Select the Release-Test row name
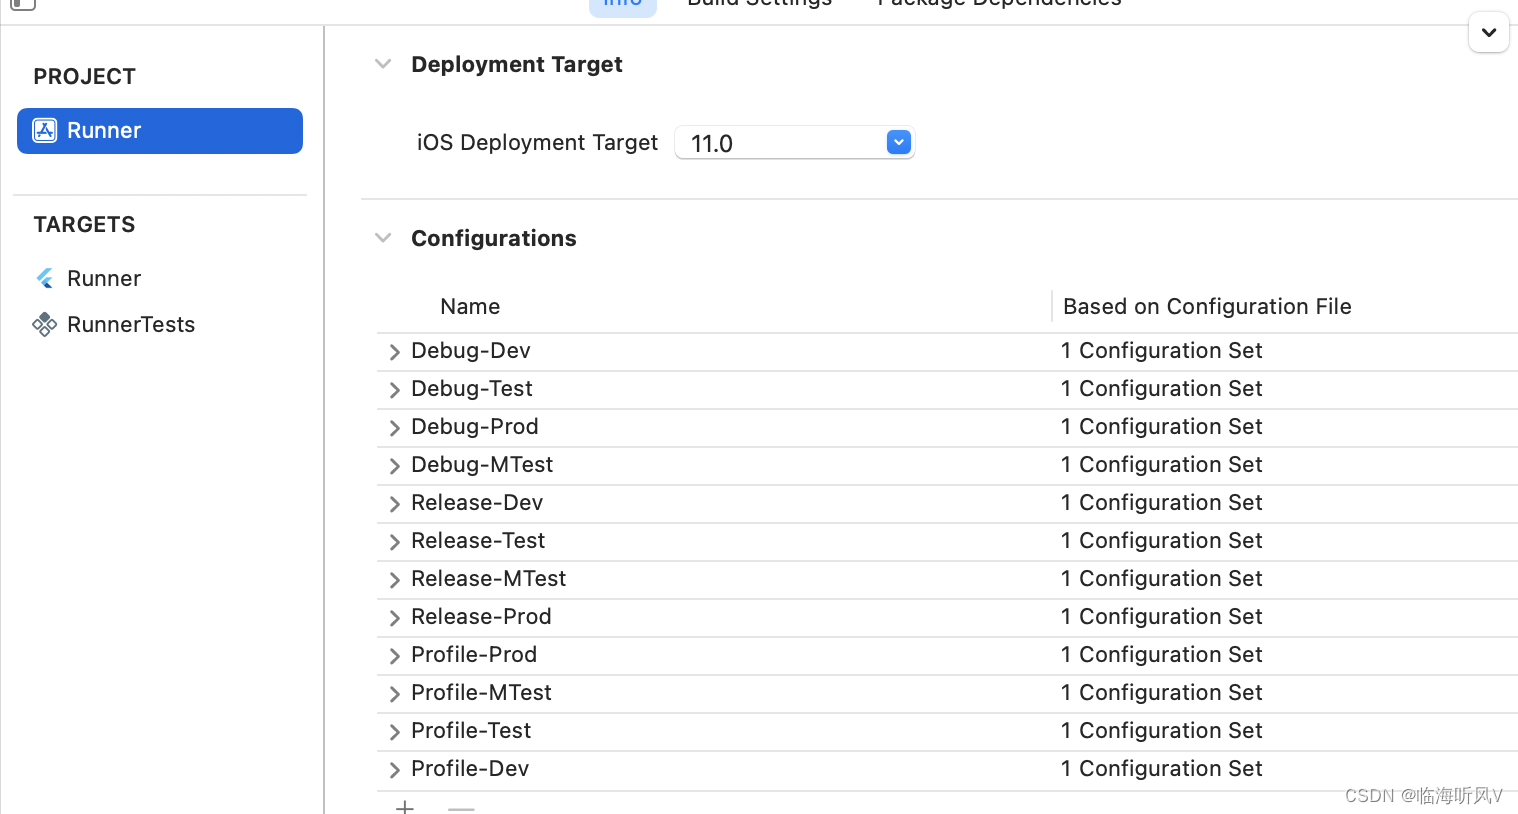Viewport: 1518px width, 814px height. pyautogui.click(x=478, y=541)
